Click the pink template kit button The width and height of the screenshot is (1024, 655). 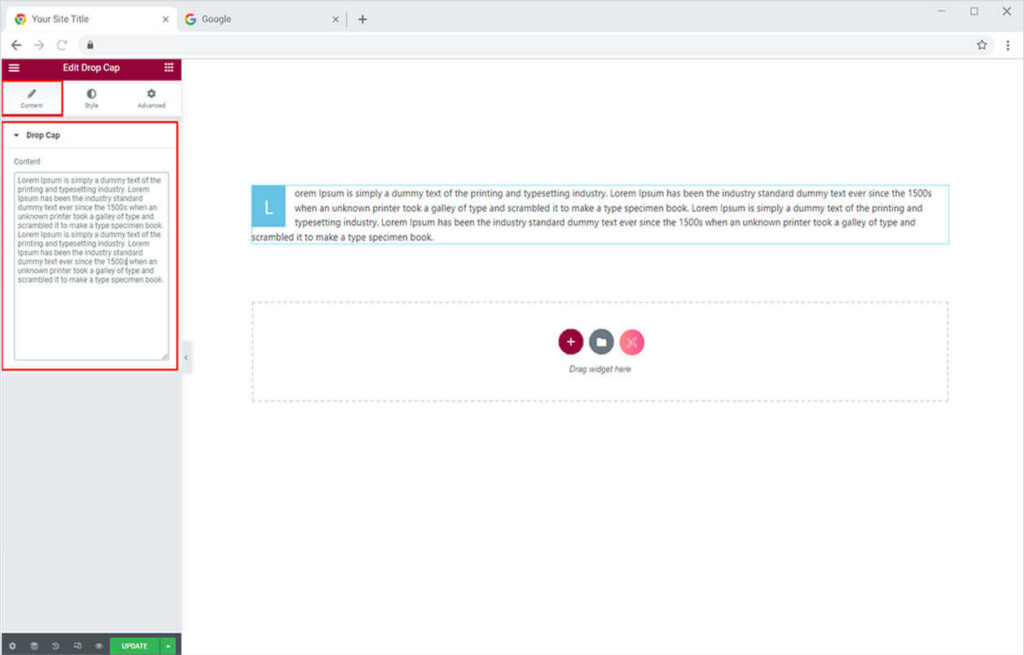[631, 342]
